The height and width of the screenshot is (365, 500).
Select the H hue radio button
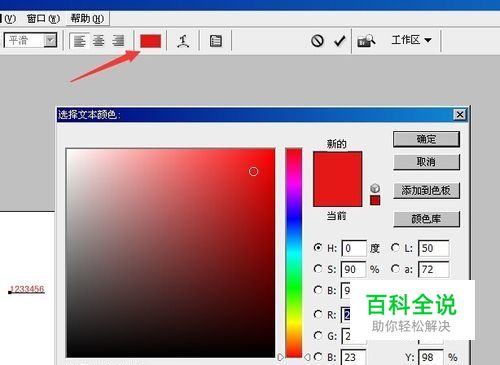click(318, 248)
